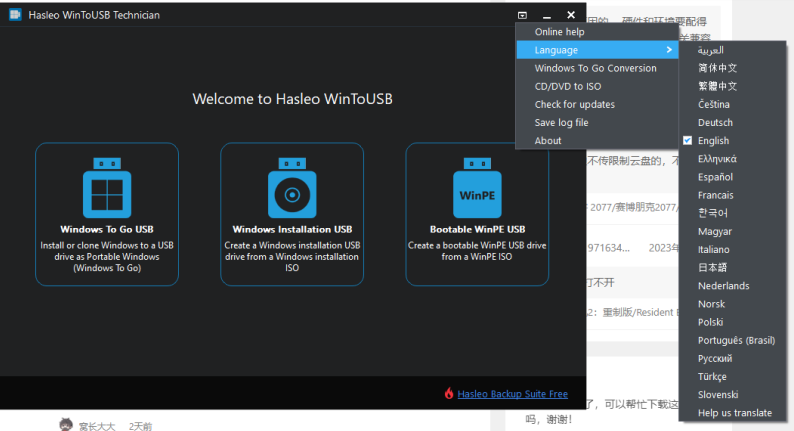Click the flame icon beside Hasleo Backup Suite

click(x=449, y=394)
